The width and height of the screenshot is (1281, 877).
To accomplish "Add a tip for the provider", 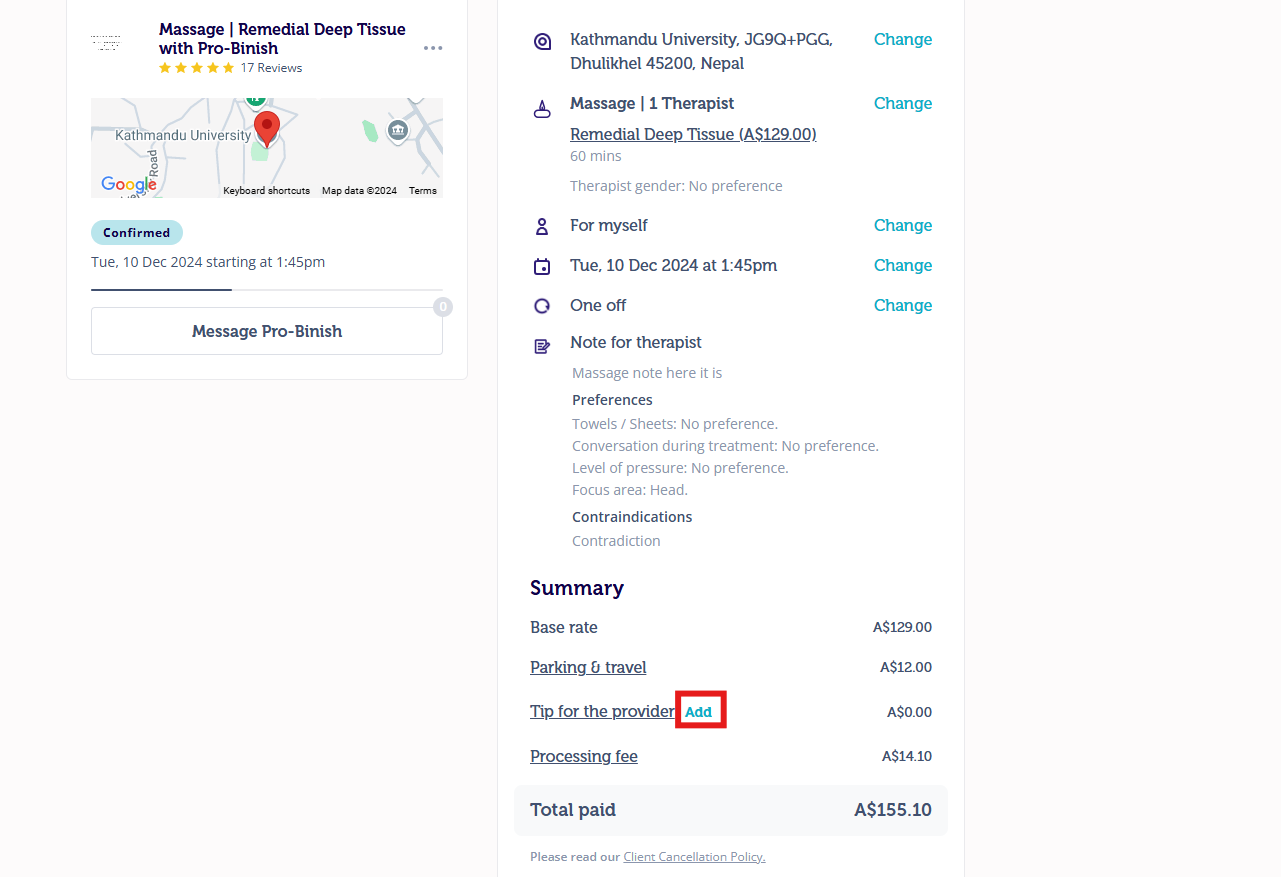I will 699,712.
